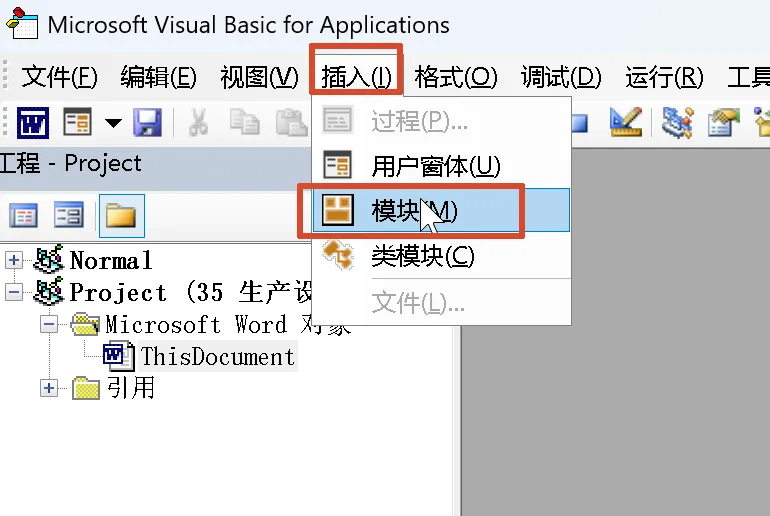The width and height of the screenshot is (770, 516).
Task: Select 类模块(C) from the insert menu
Action: pos(441,255)
